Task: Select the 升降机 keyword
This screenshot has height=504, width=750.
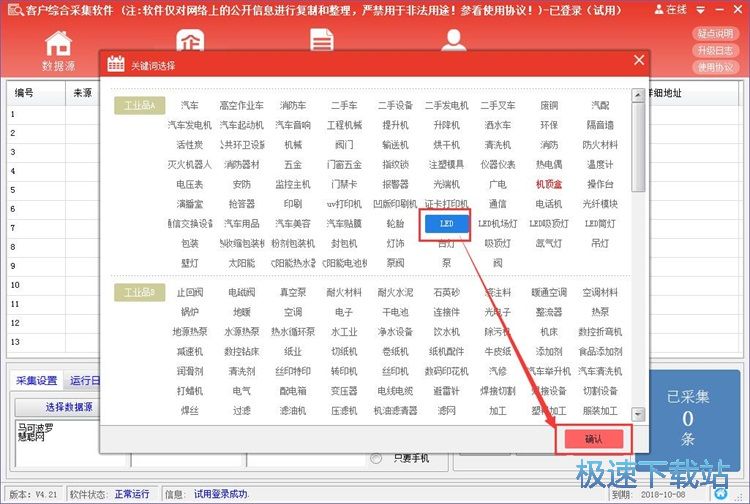Action: click(446, 125)
